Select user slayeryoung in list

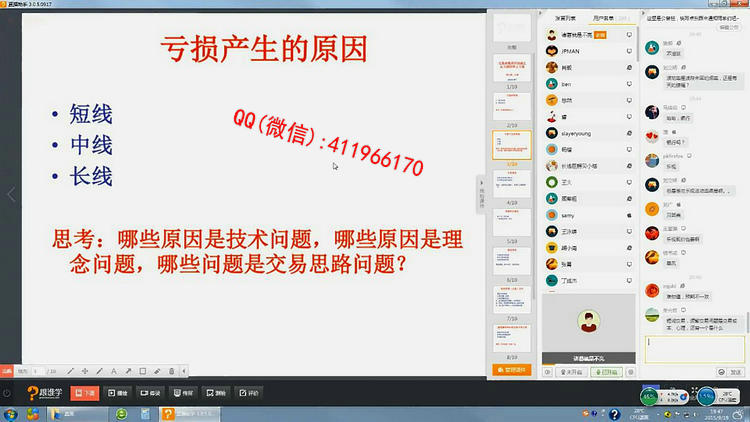[589, 133]
